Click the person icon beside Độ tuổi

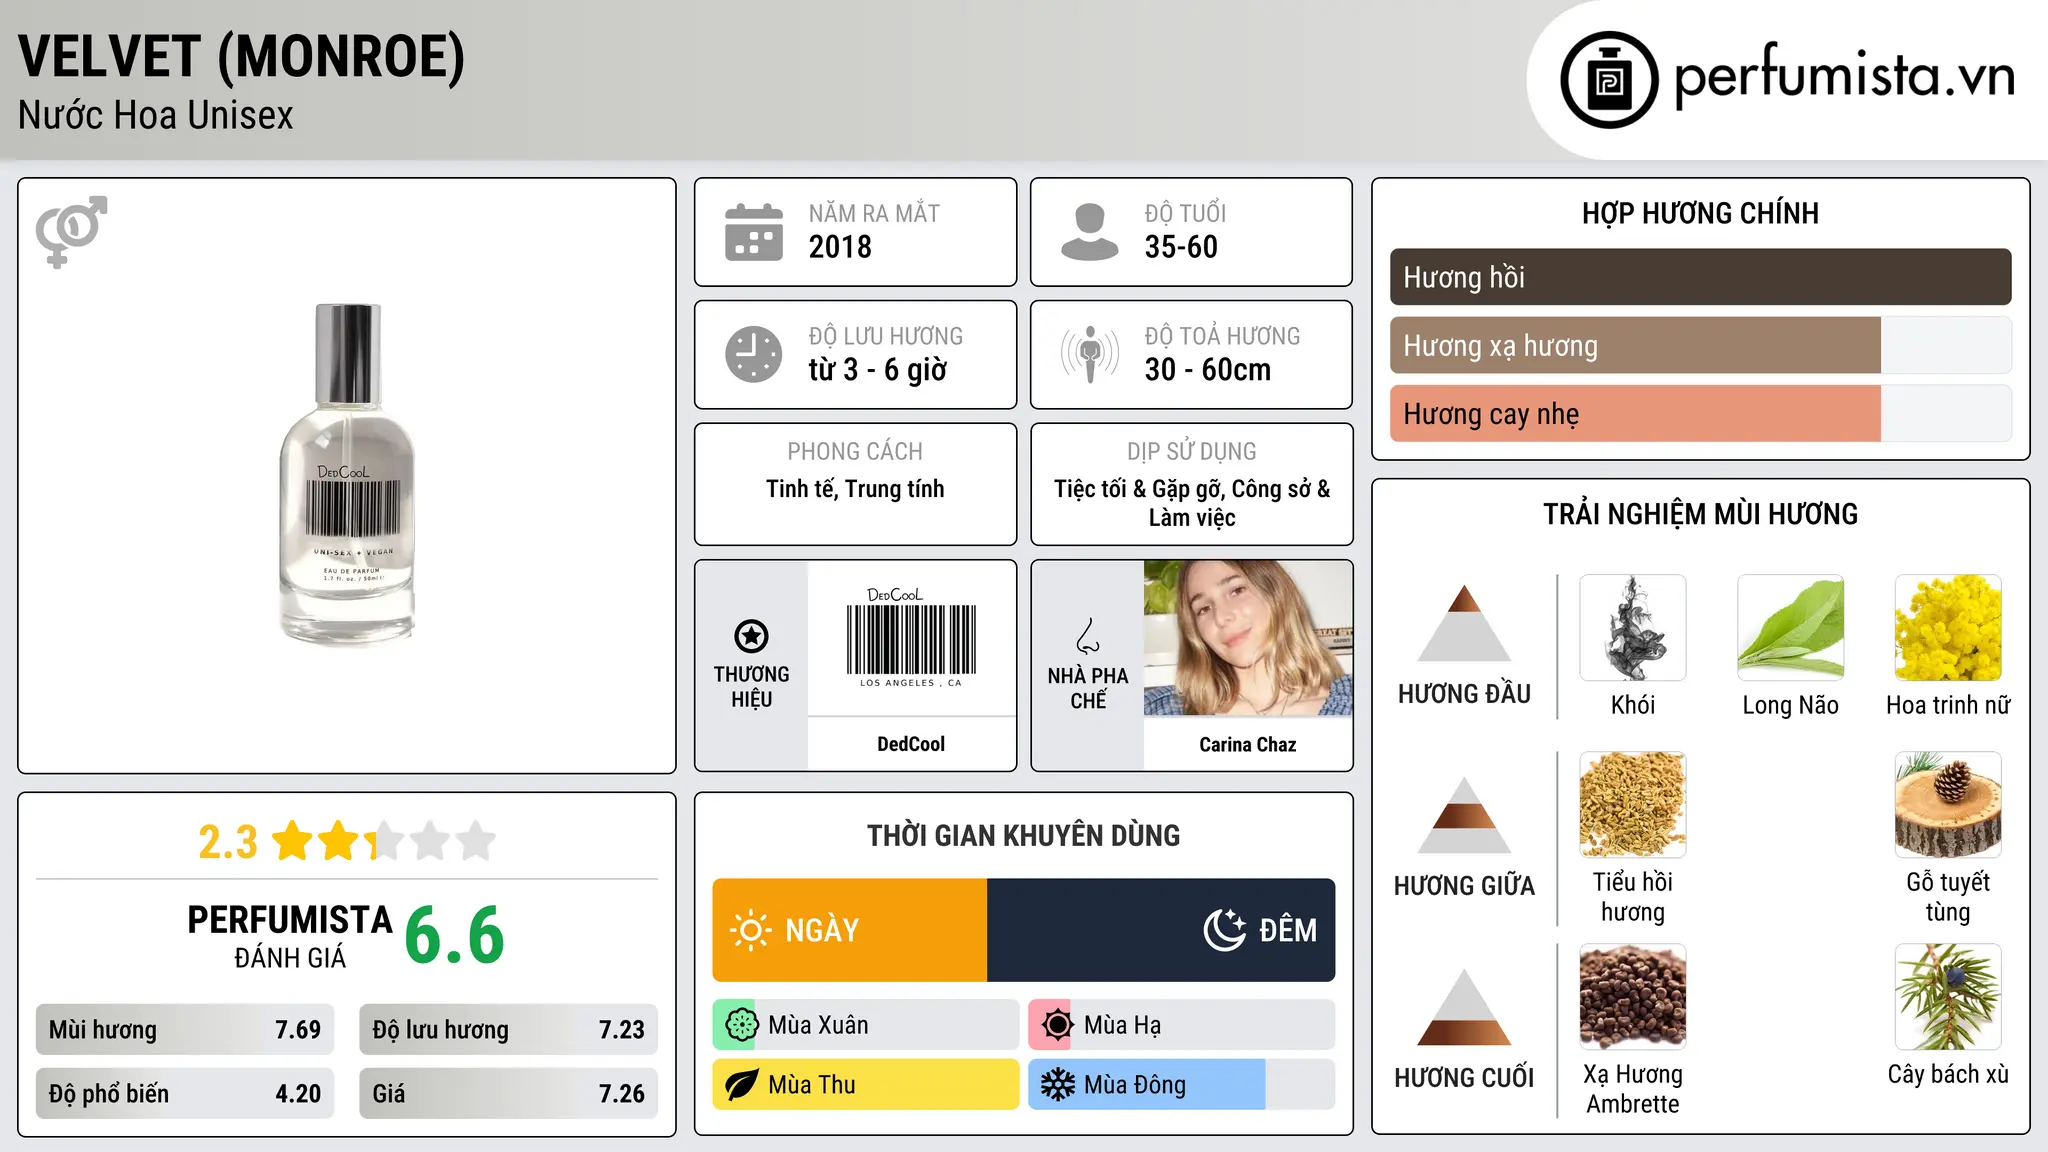click(x=1089, y=232)
